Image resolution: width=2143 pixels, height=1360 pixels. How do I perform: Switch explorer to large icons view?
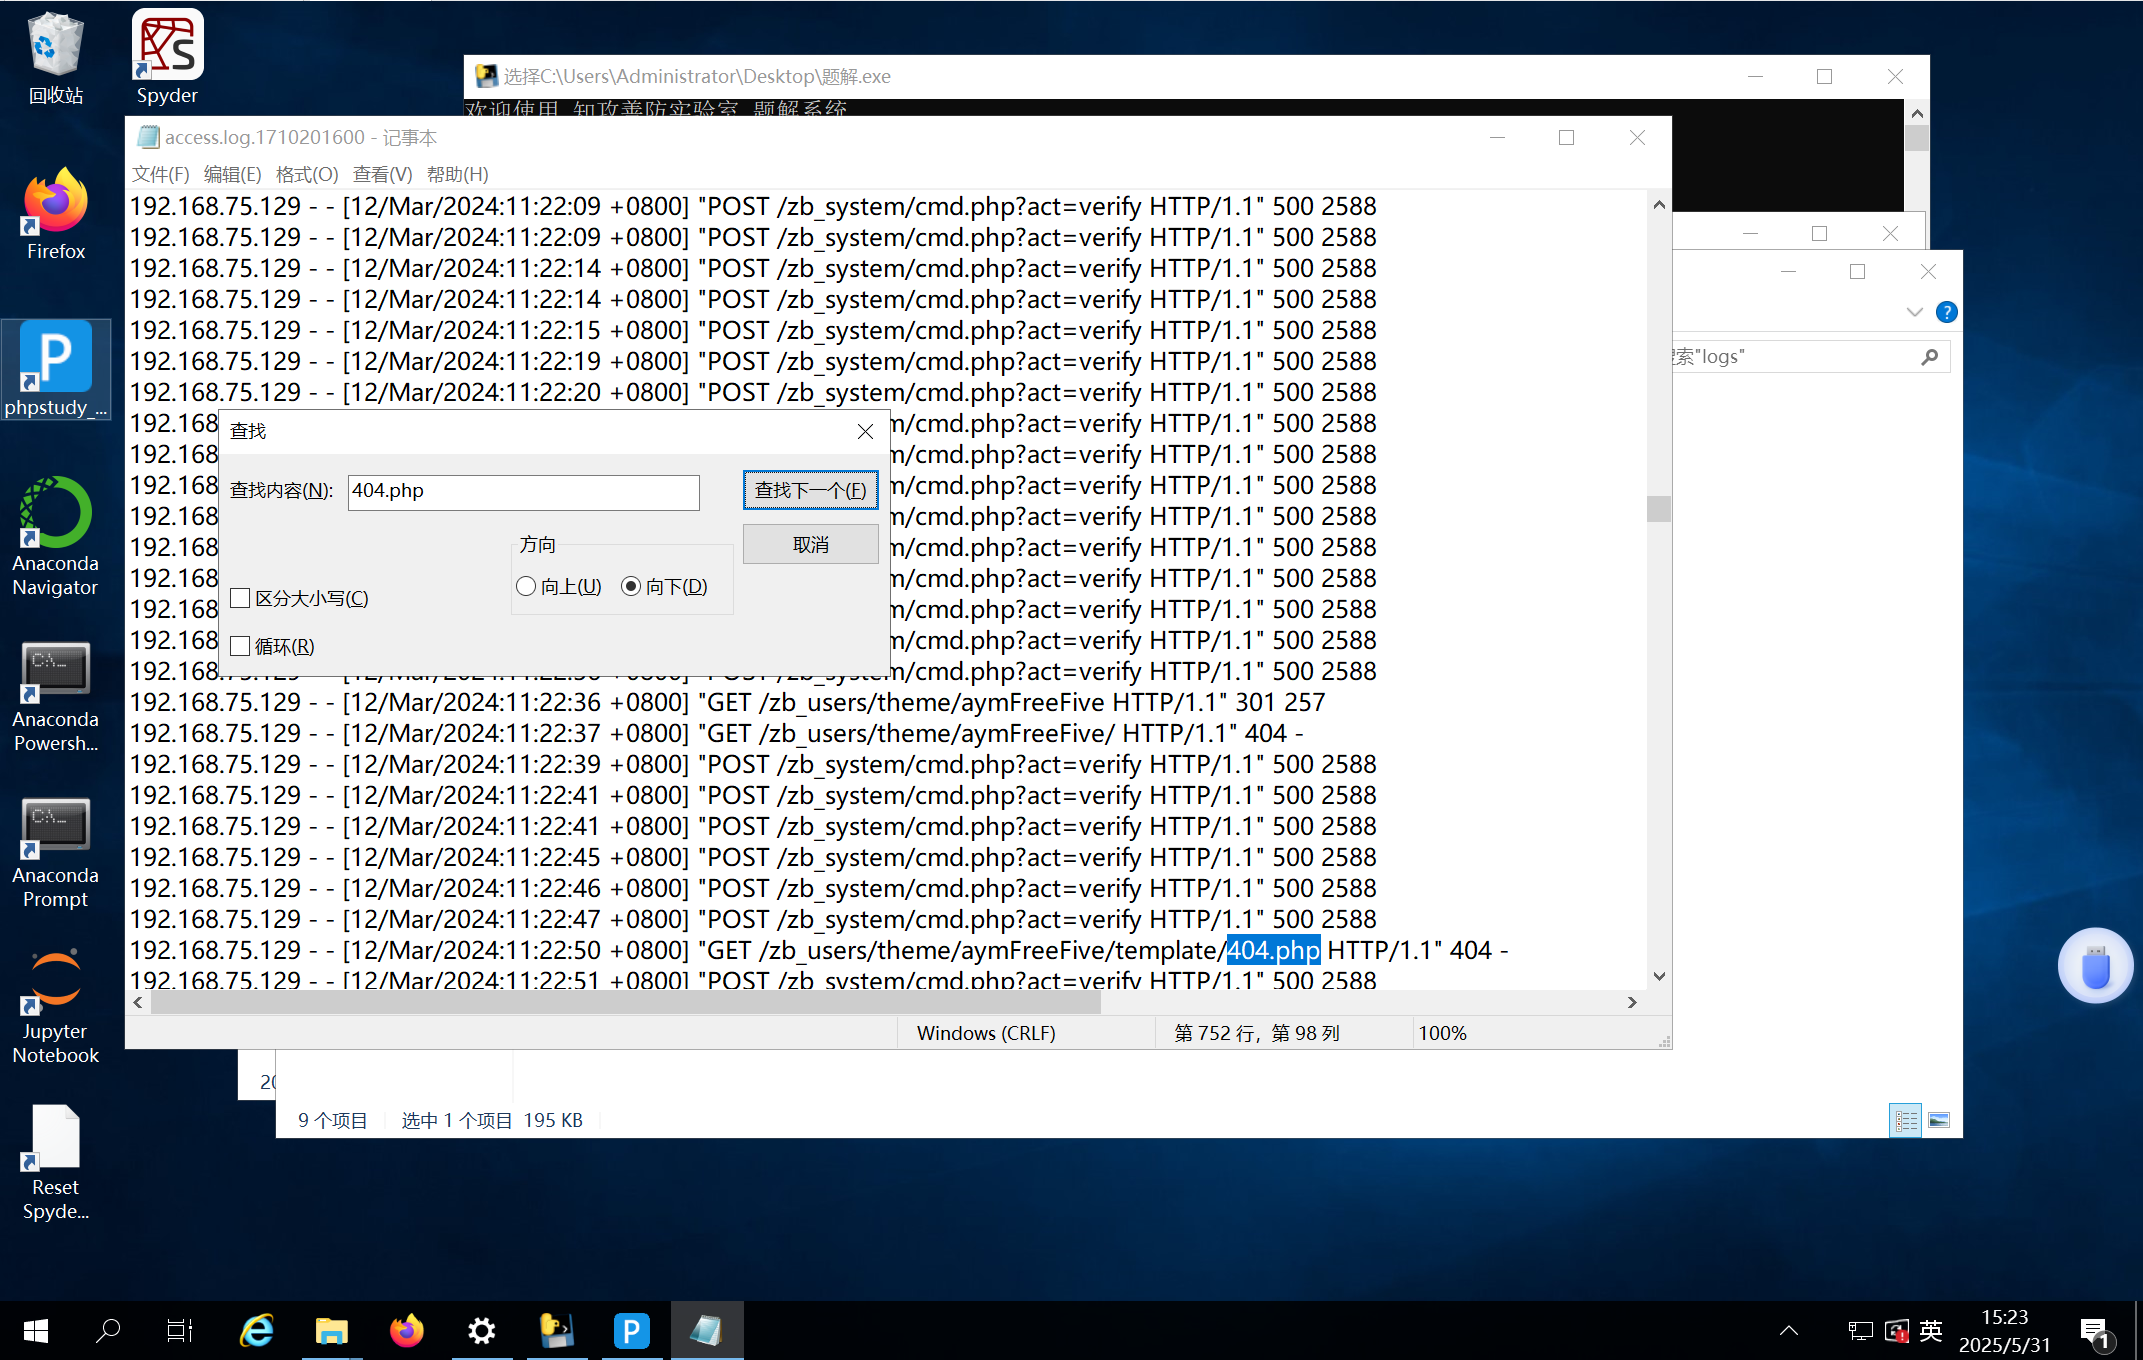[x=1939, y=1120]
